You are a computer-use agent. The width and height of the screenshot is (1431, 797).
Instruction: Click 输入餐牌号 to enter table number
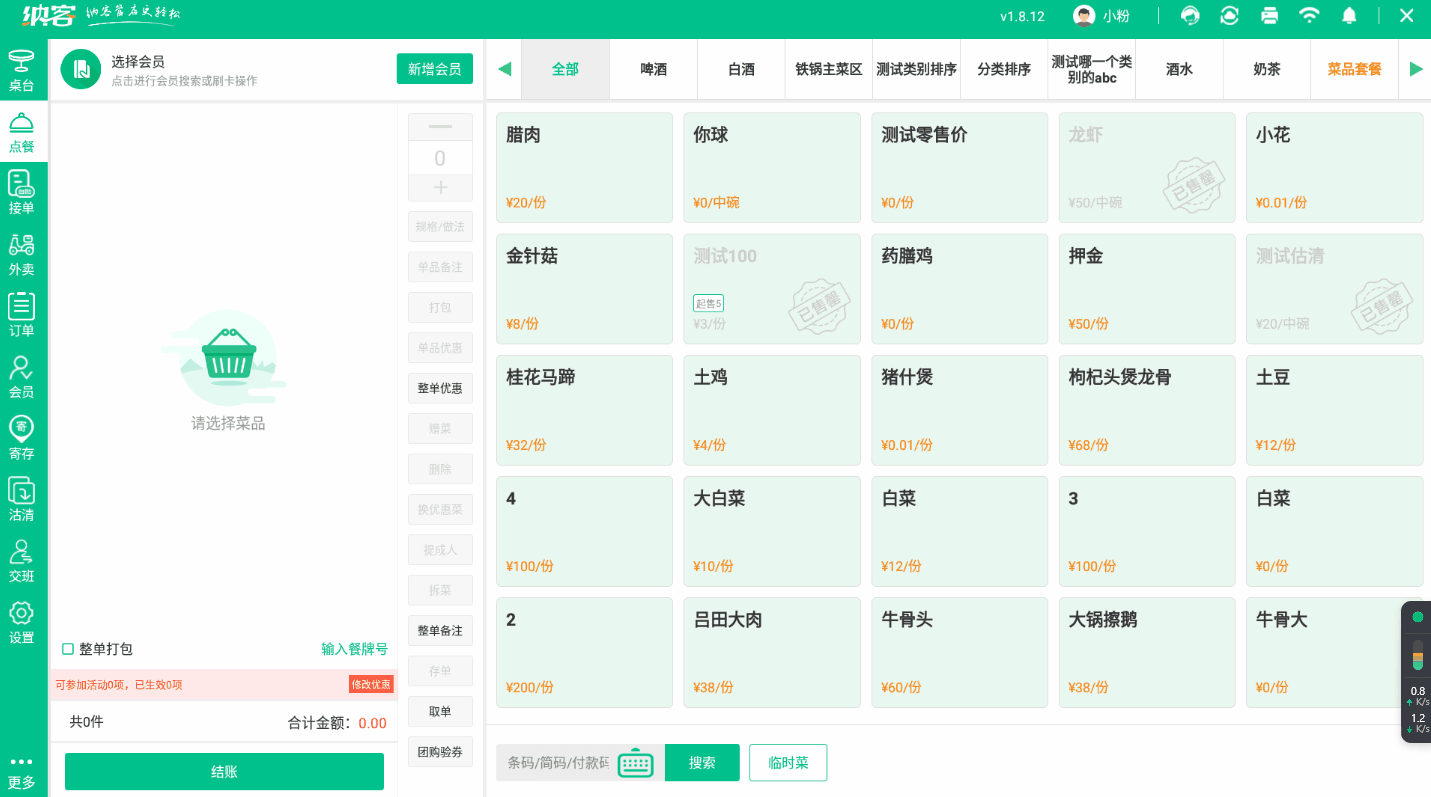click(355, 649)
